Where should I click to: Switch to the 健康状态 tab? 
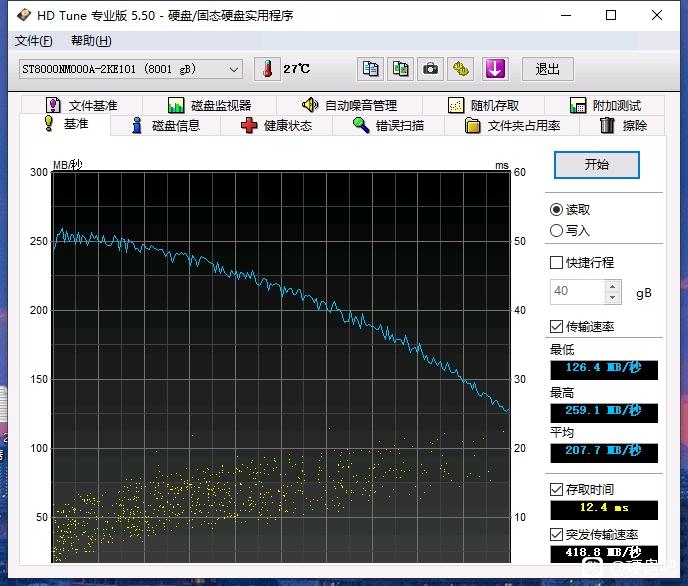pos(276,126)
